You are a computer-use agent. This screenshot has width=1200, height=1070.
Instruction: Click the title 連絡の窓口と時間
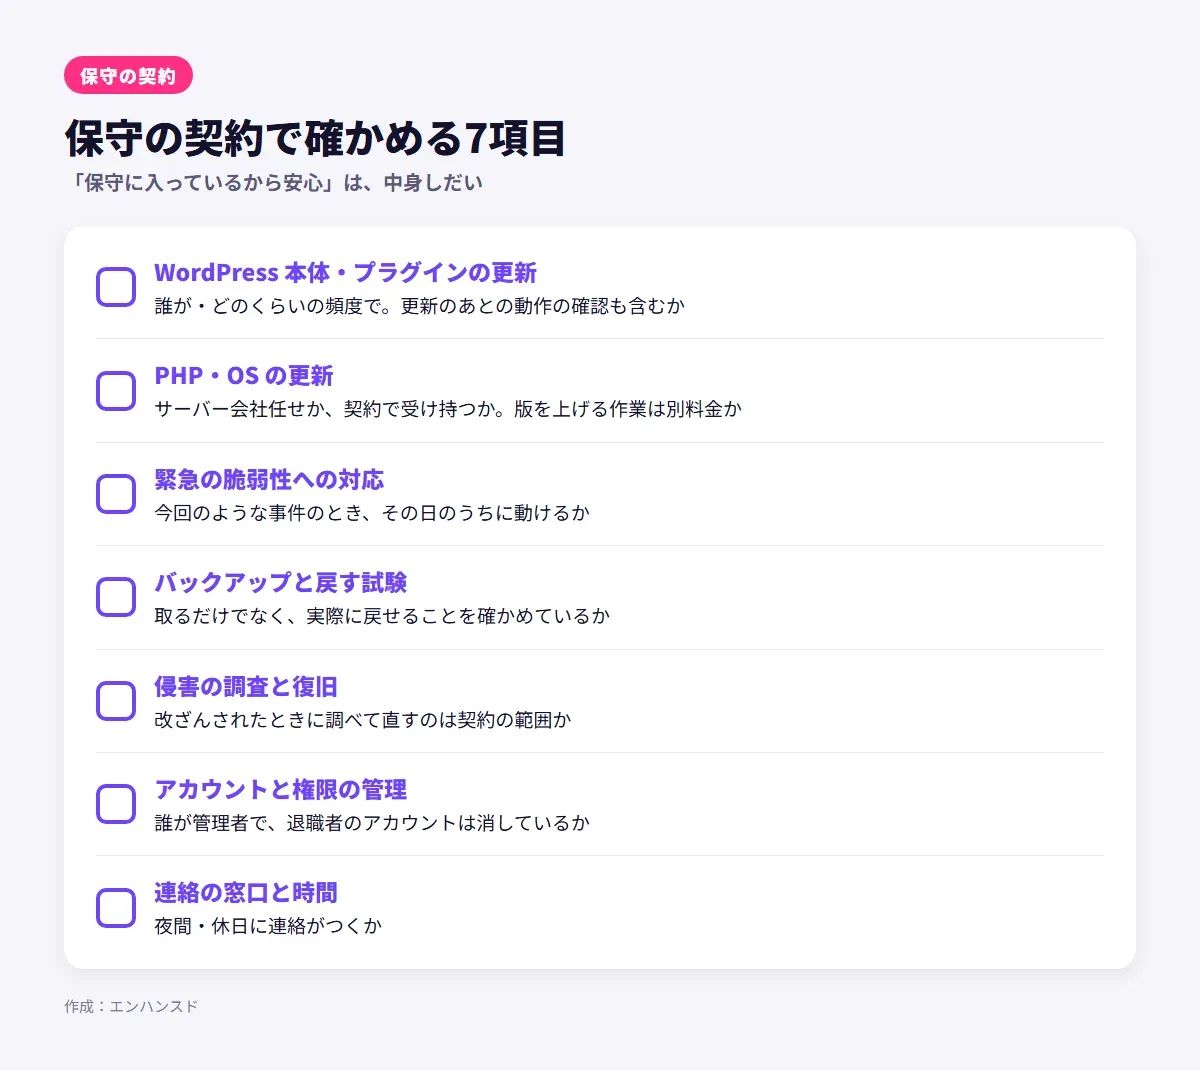[246, 893]
